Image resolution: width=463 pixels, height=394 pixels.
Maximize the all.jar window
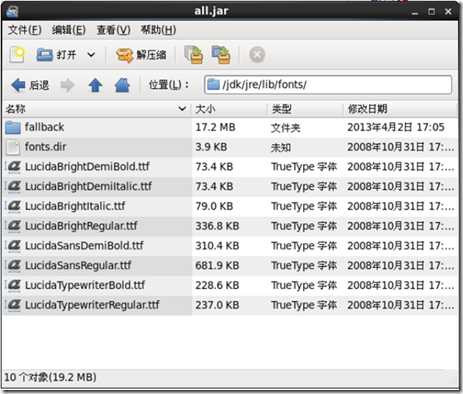[432, 12]
